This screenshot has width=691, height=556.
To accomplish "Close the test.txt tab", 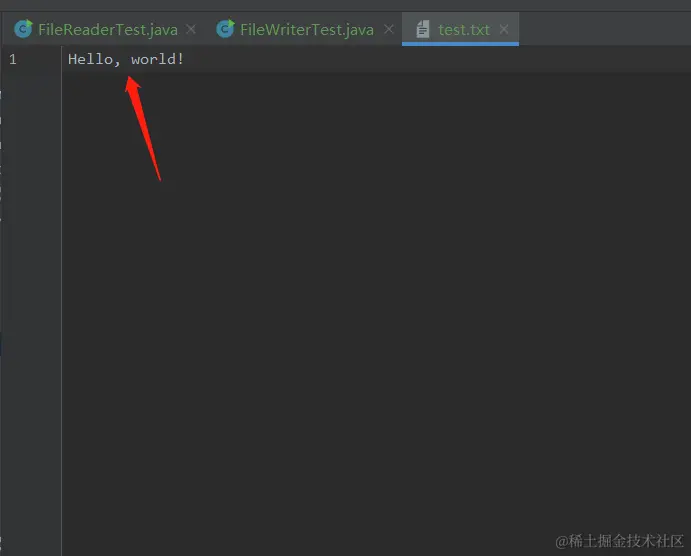I will coord(504,30).
